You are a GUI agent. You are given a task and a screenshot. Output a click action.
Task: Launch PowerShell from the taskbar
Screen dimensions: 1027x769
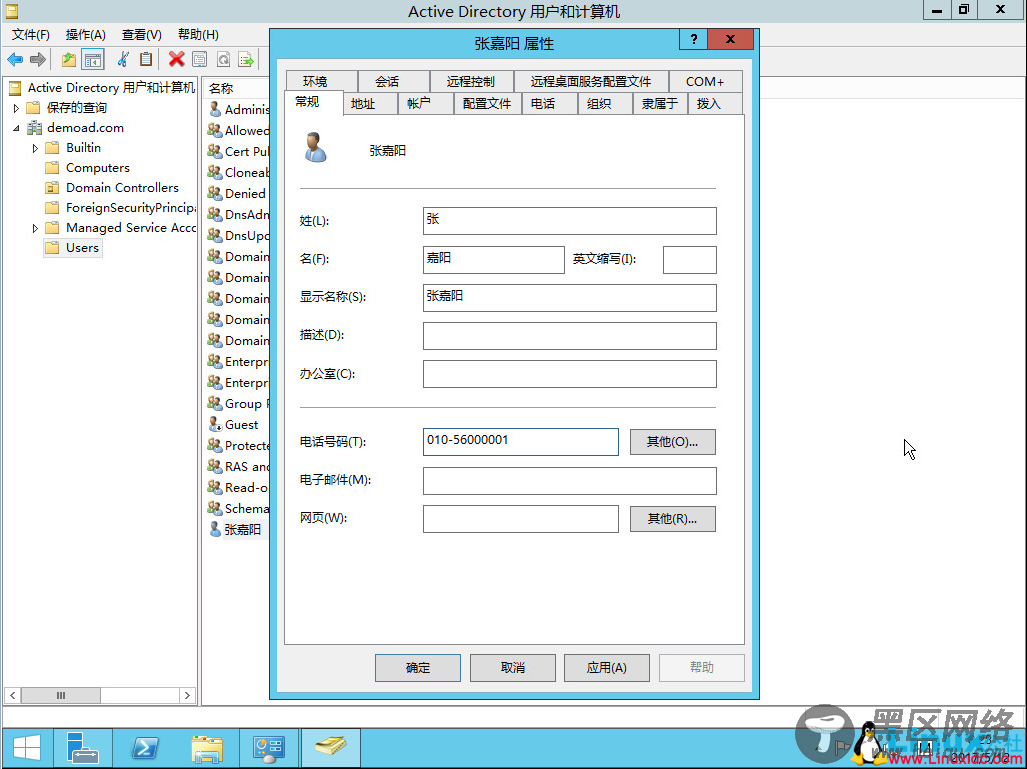pos(145,748)
